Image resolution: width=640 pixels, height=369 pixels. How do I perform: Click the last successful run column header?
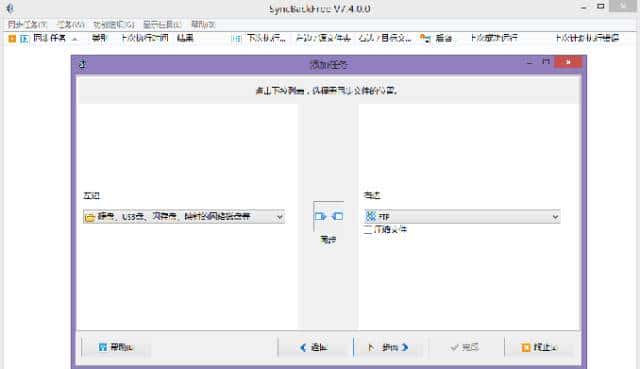(x=494, y=38)
